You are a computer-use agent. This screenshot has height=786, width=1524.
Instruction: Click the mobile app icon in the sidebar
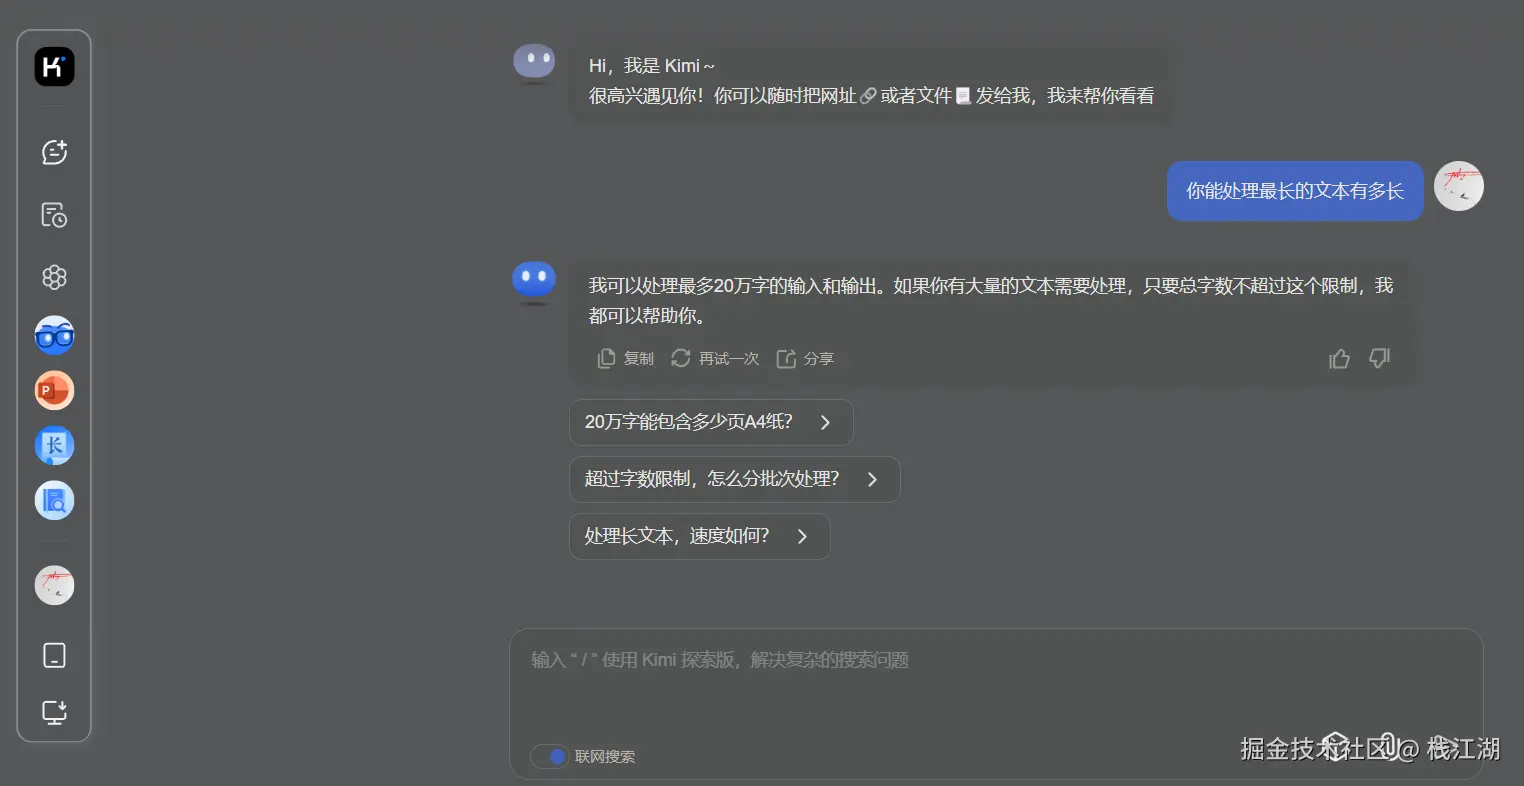[54, 655]
